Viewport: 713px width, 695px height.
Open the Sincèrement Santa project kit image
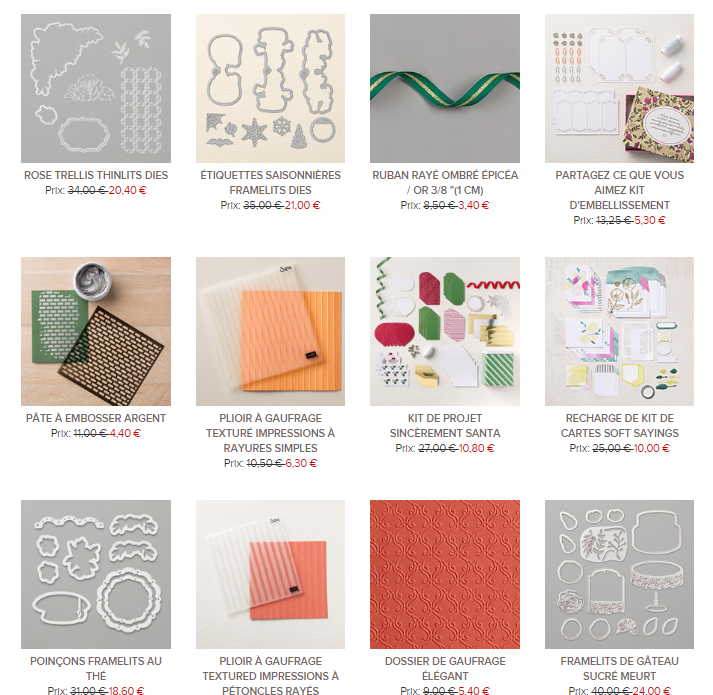[x=445, y=331]
